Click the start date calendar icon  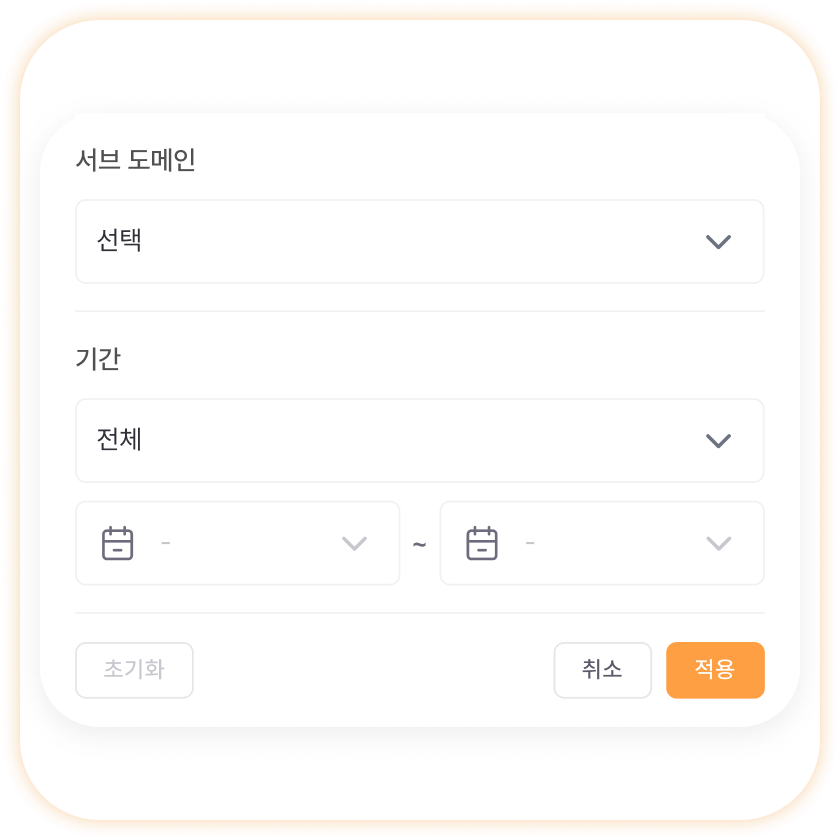[117, 543]
